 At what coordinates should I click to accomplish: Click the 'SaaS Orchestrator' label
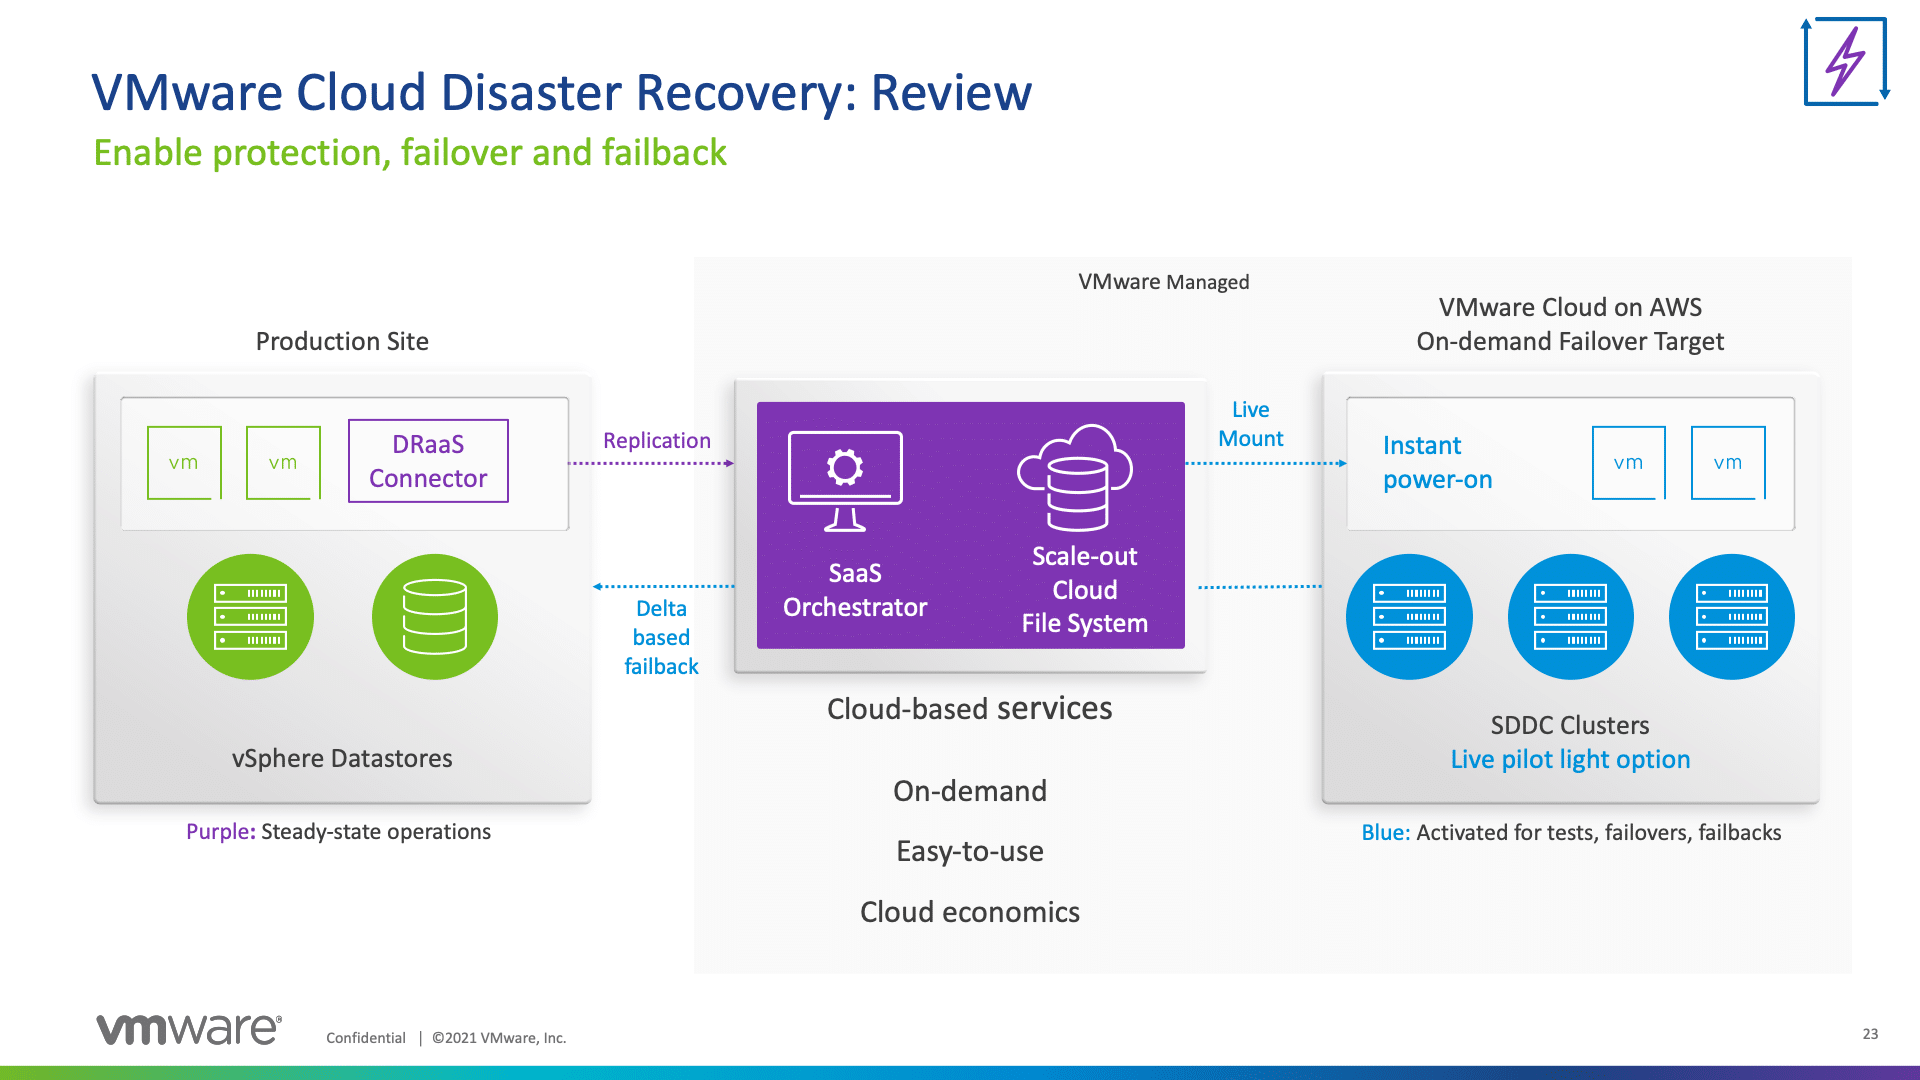pyautogui.click(x=855, y=590)
